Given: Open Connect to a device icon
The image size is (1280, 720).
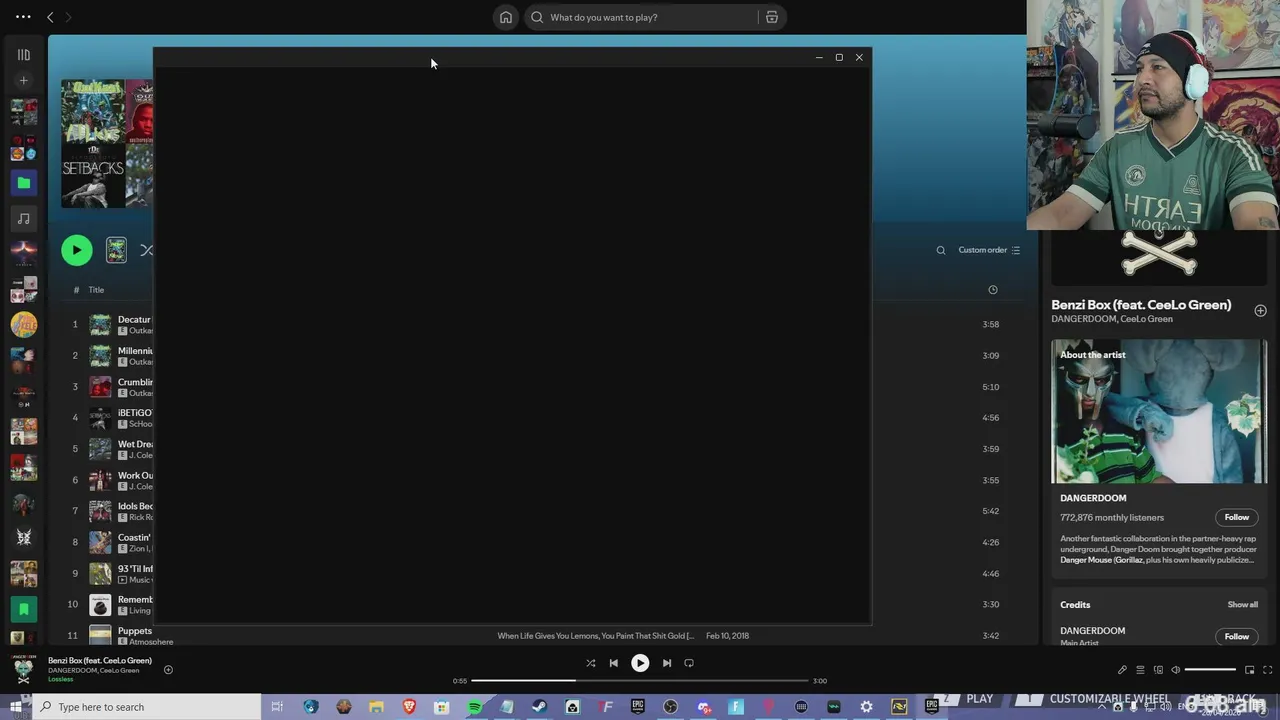Looking at the screenshot, I should click(x=1159, y=670).
